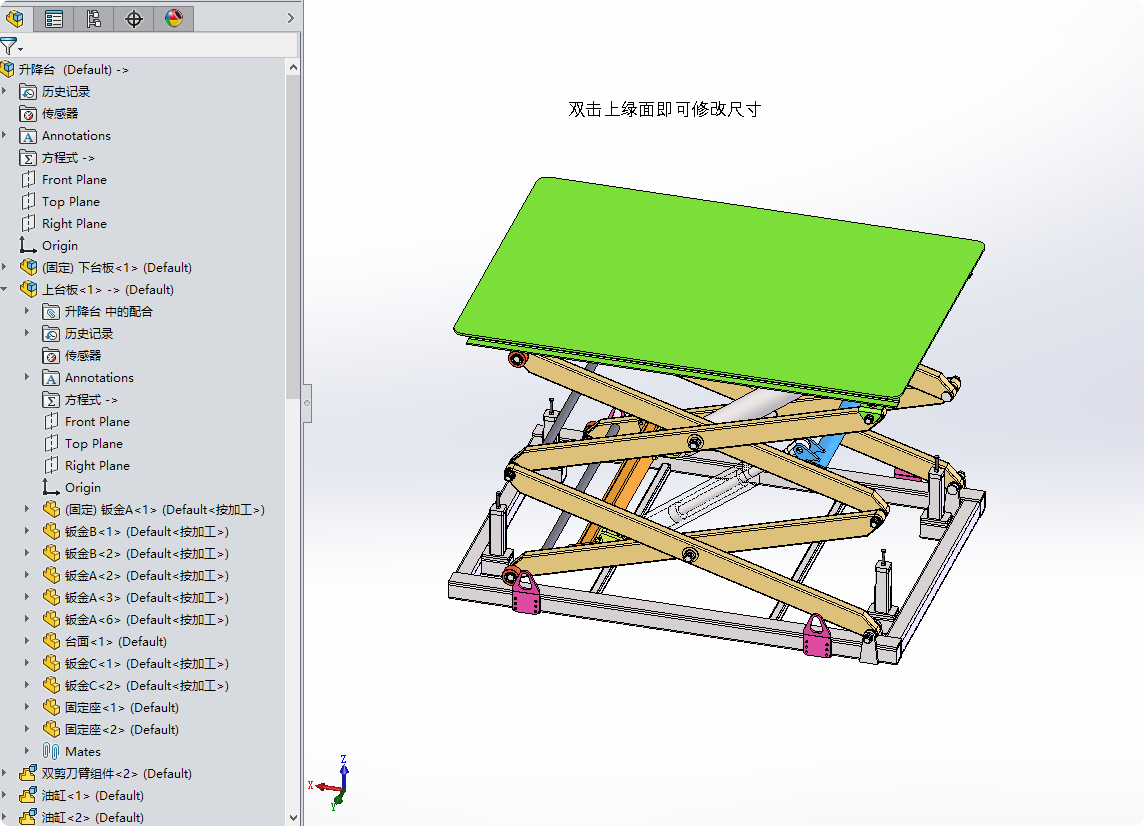Select 钣金C<2> (Default<按加工>)
The image size is (1144, 826).
pos(147,685)
